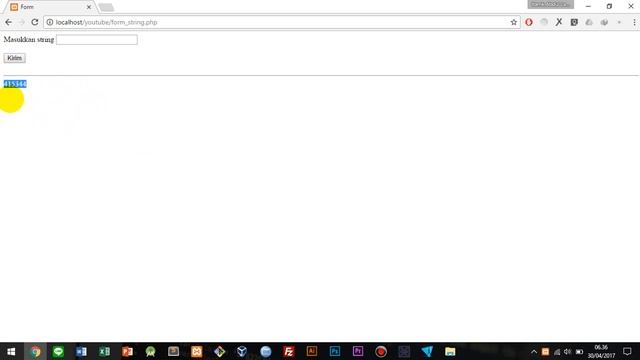Bookmark this page with the star
The height and width of the screenshot is (360, 640).
(x=513, y=22)
